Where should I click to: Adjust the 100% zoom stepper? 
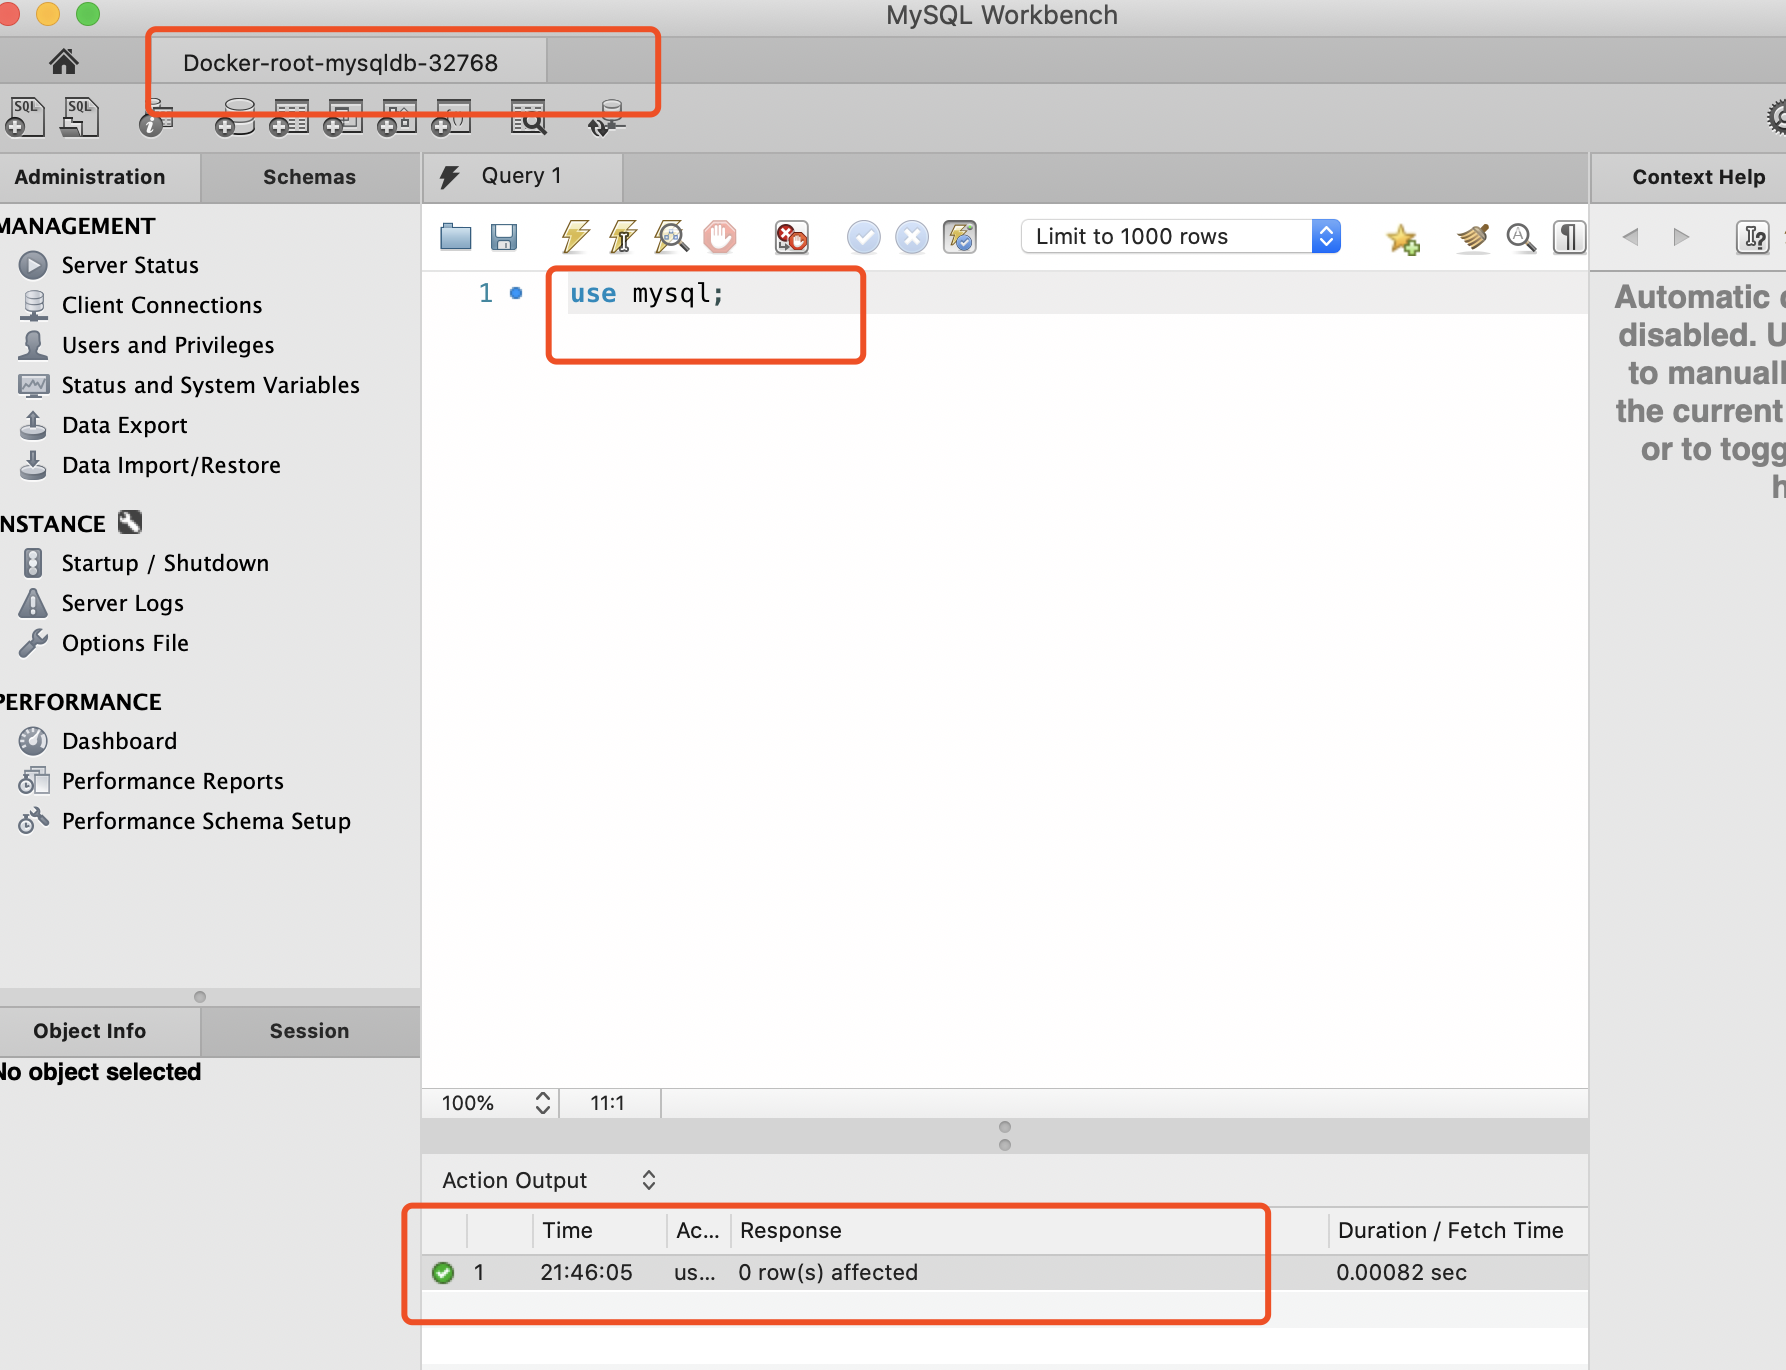(x=543, y=1103)
